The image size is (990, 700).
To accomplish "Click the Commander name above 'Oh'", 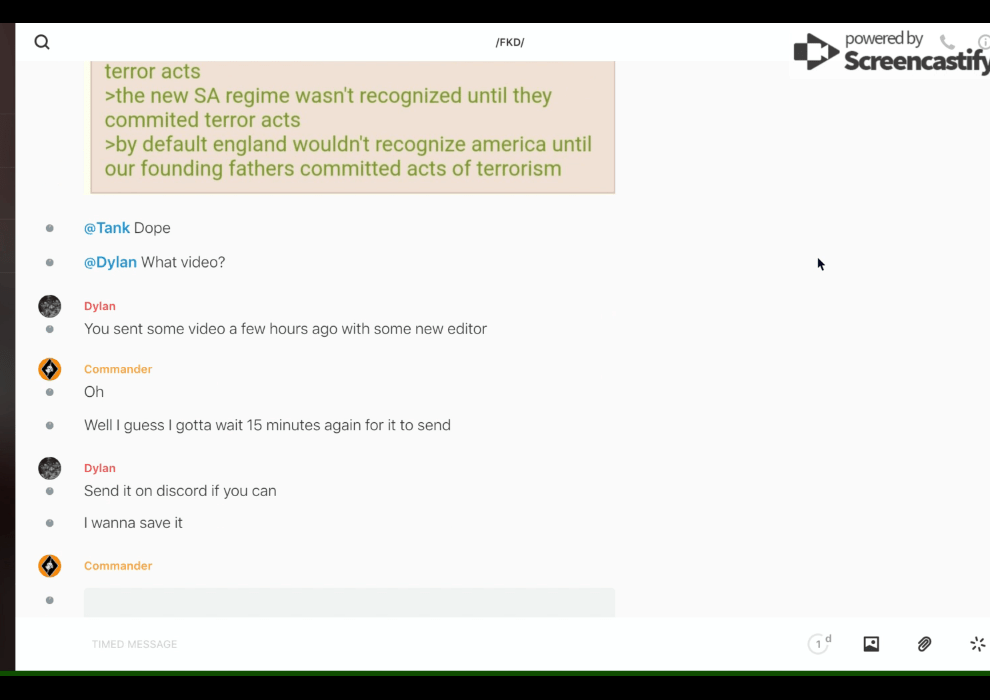I will [x=118, y=369].
